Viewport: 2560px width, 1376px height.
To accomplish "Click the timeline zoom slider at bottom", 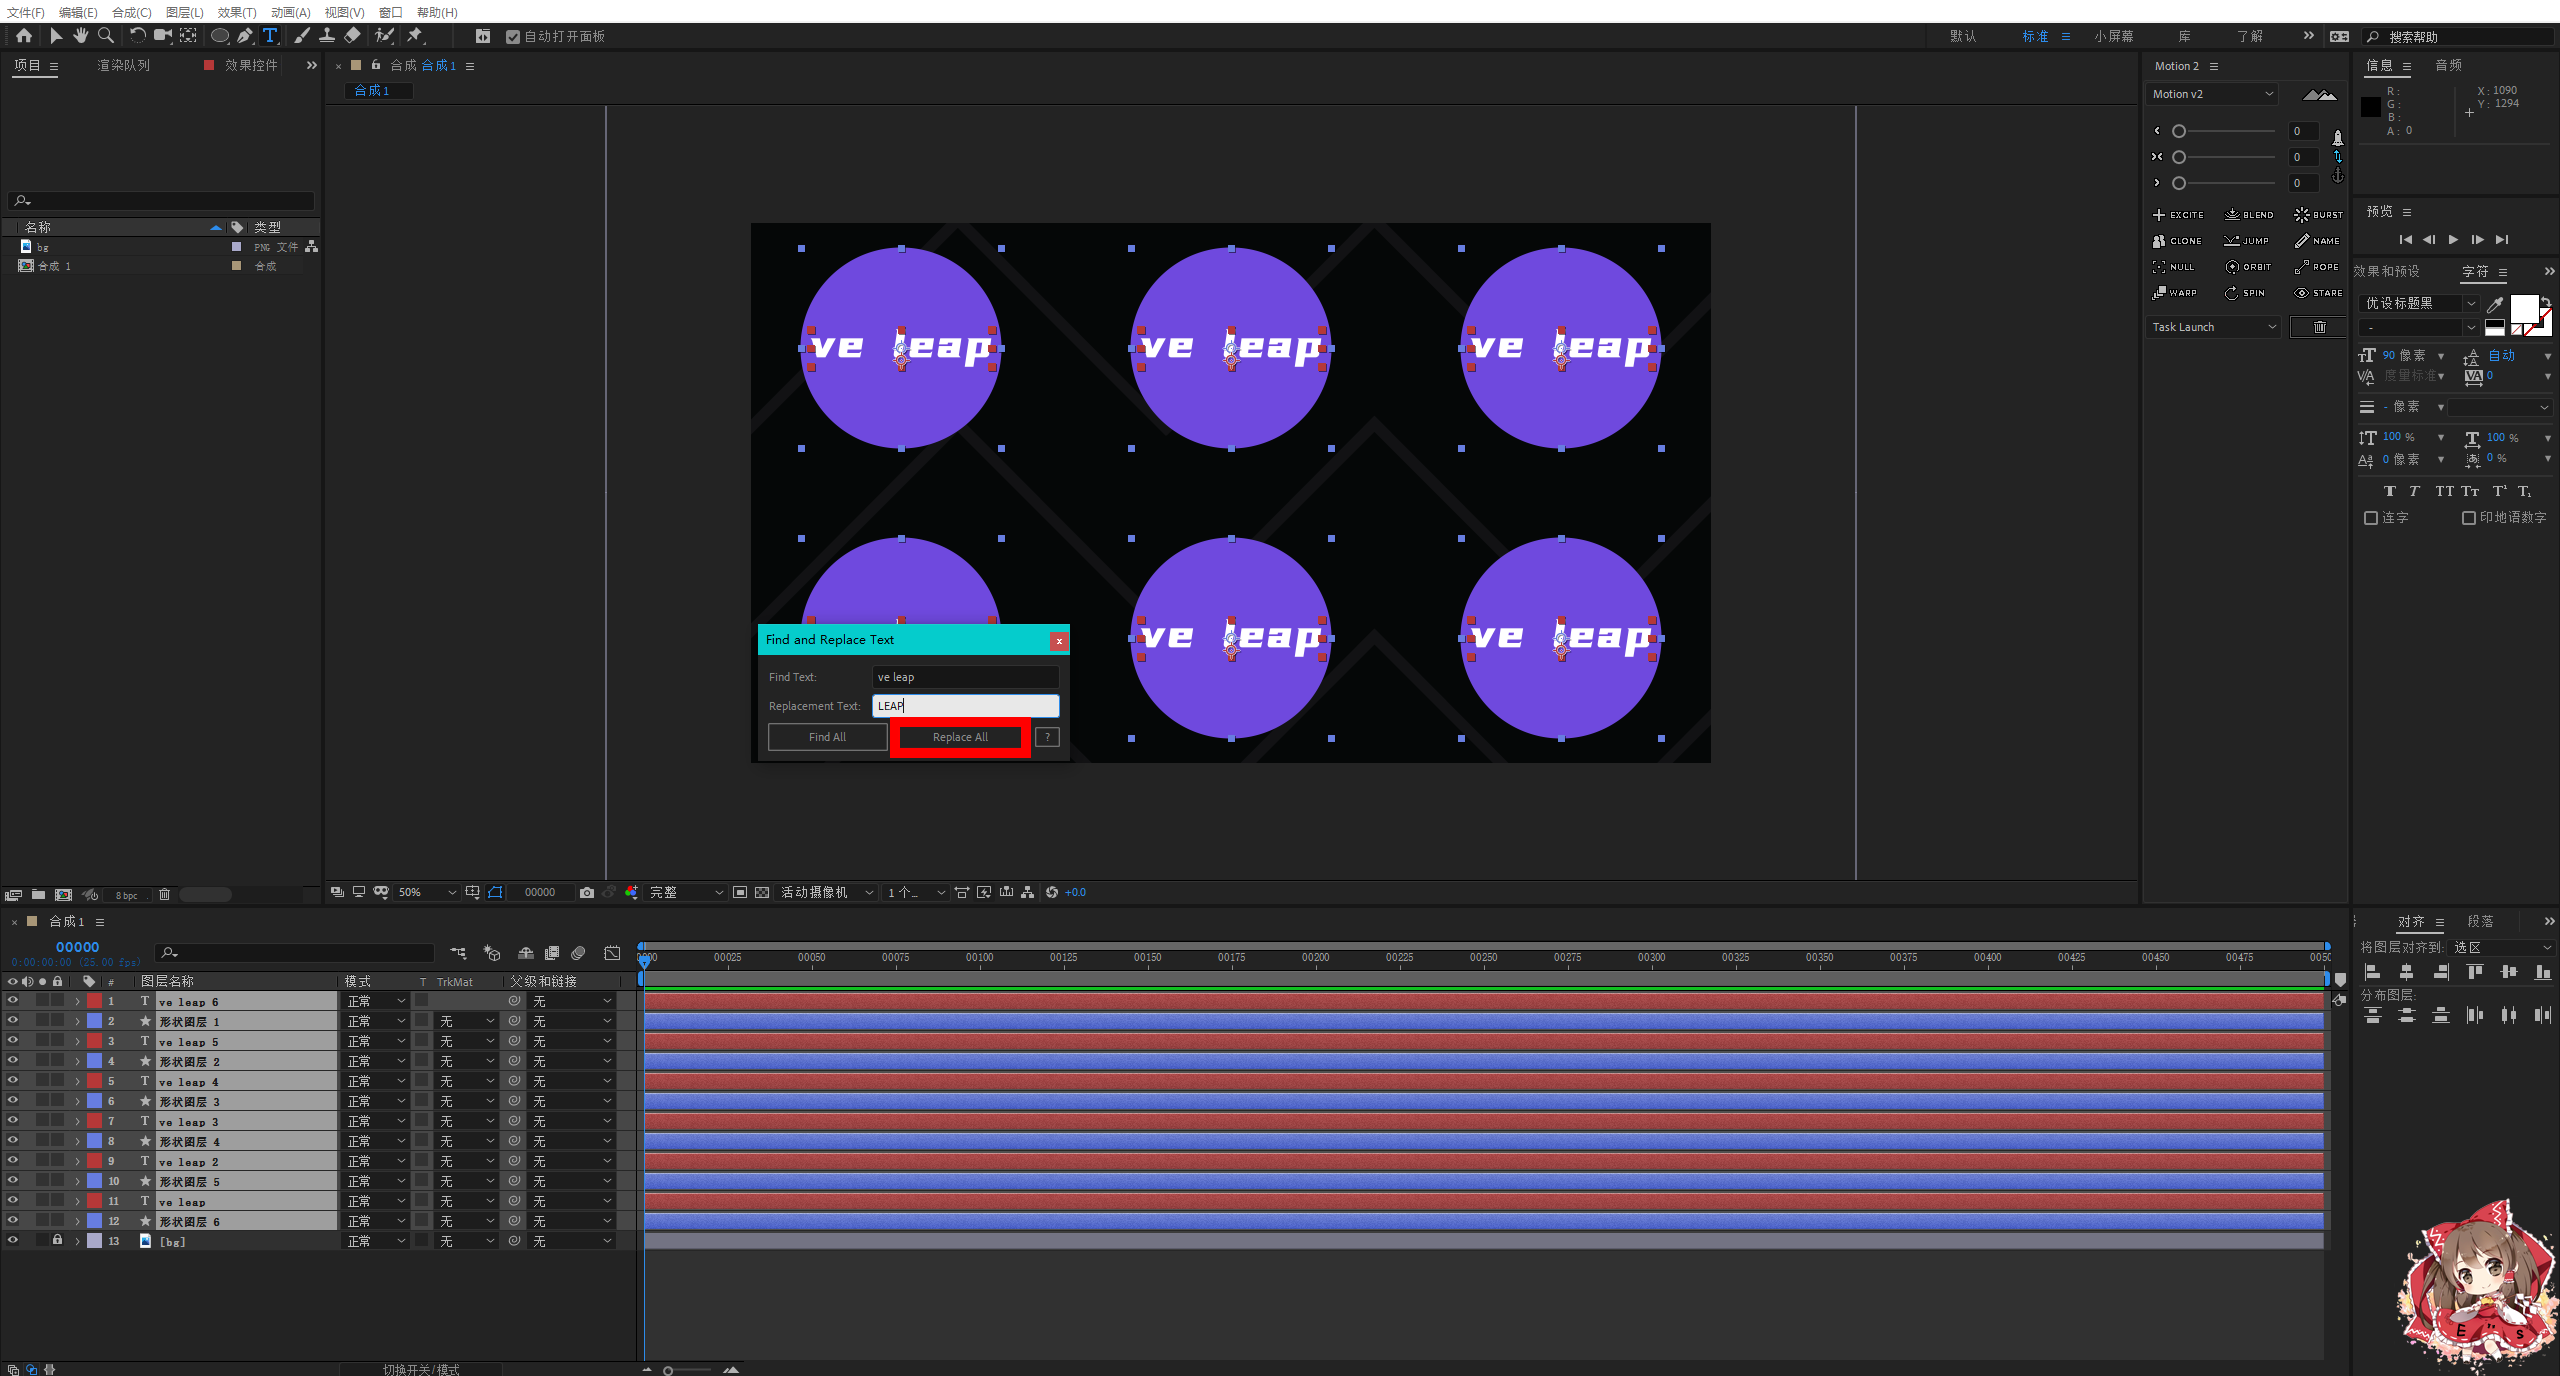I will (668, 1370).
